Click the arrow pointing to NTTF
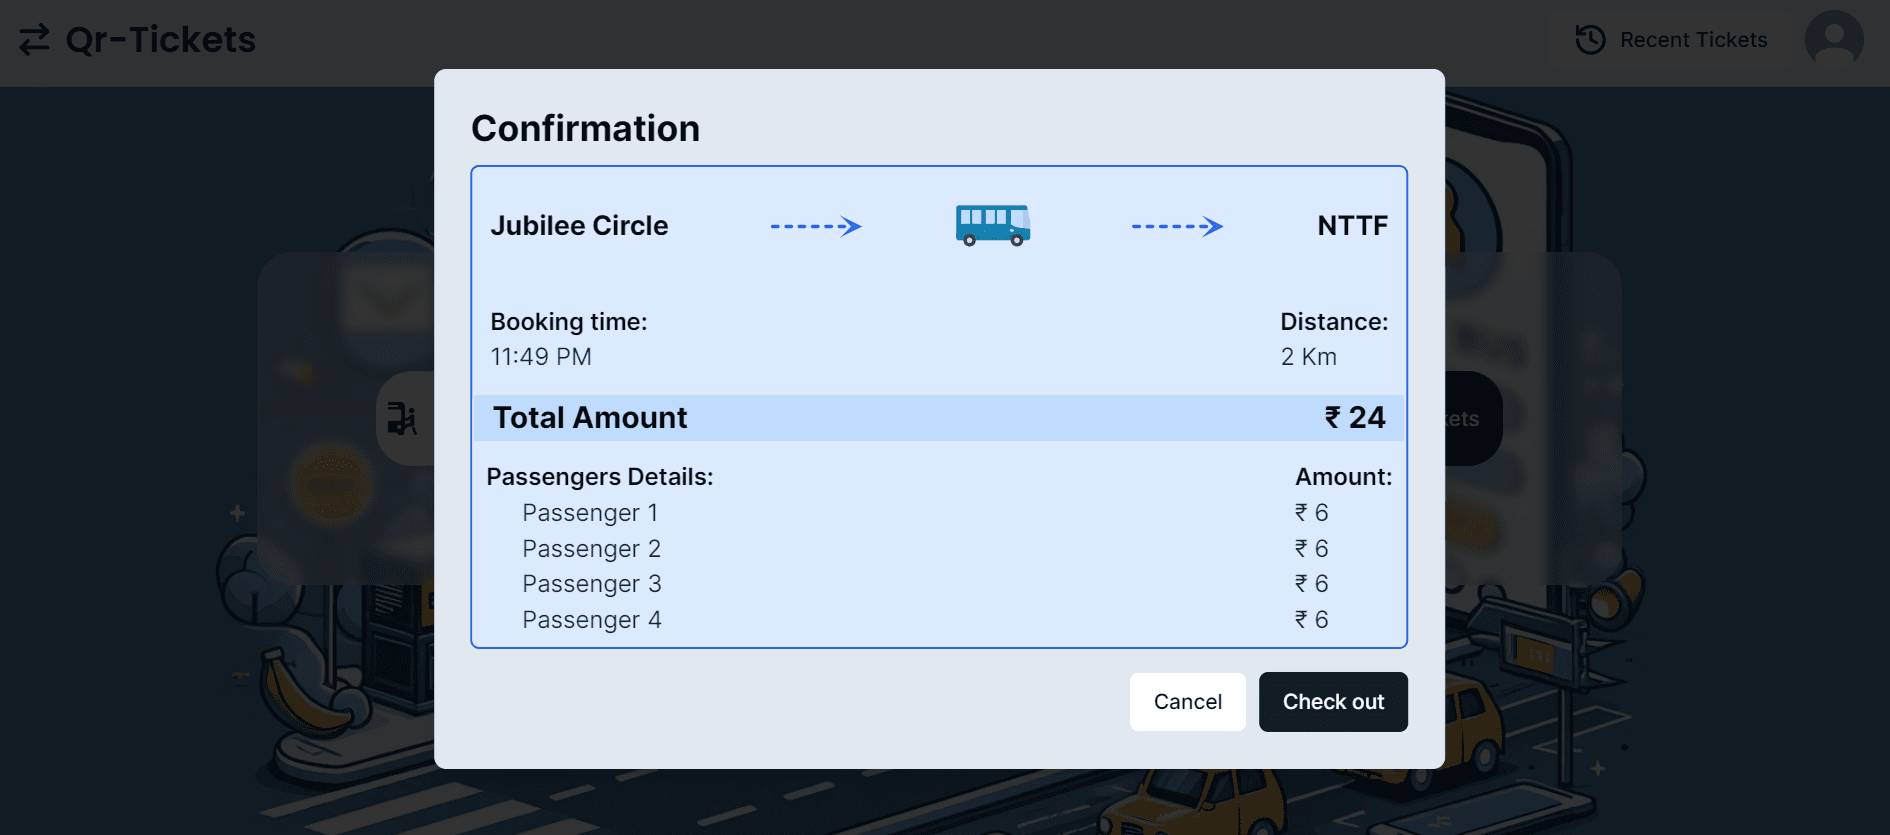Screen dimensions: 1890x835 pyautogui.click(x=1177, y=226)
